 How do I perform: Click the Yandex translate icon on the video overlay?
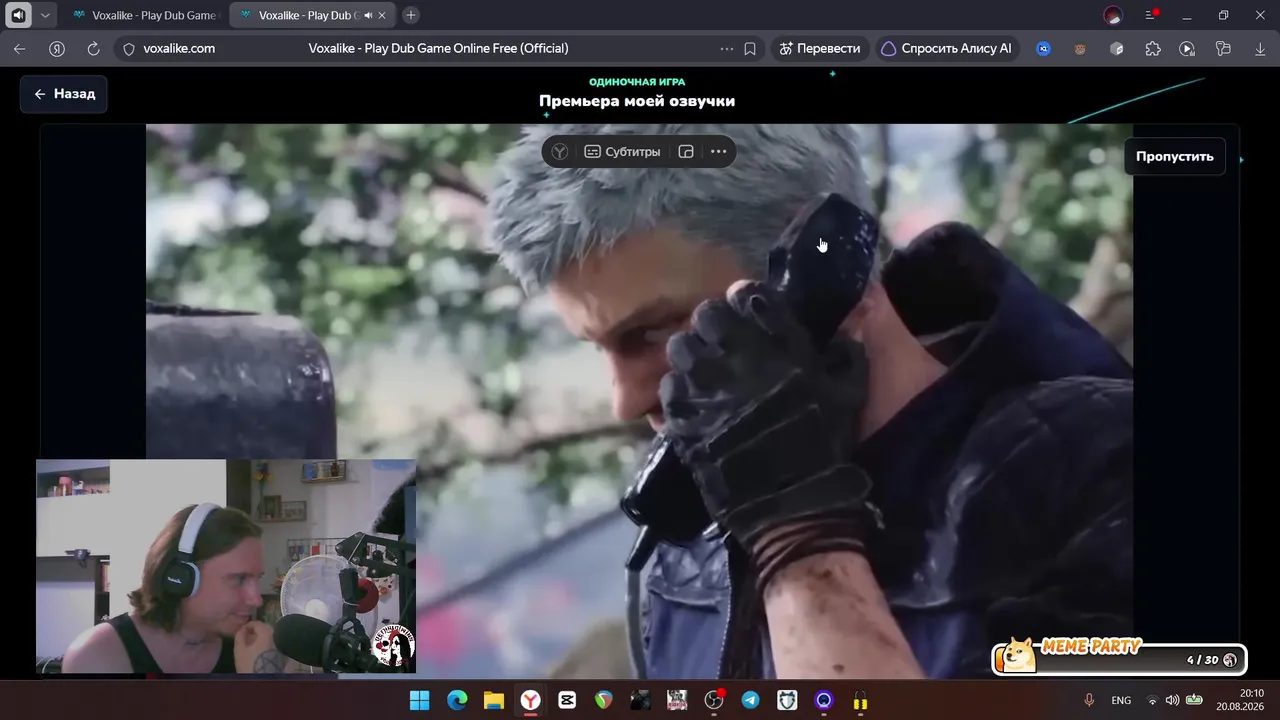(560, 152)
